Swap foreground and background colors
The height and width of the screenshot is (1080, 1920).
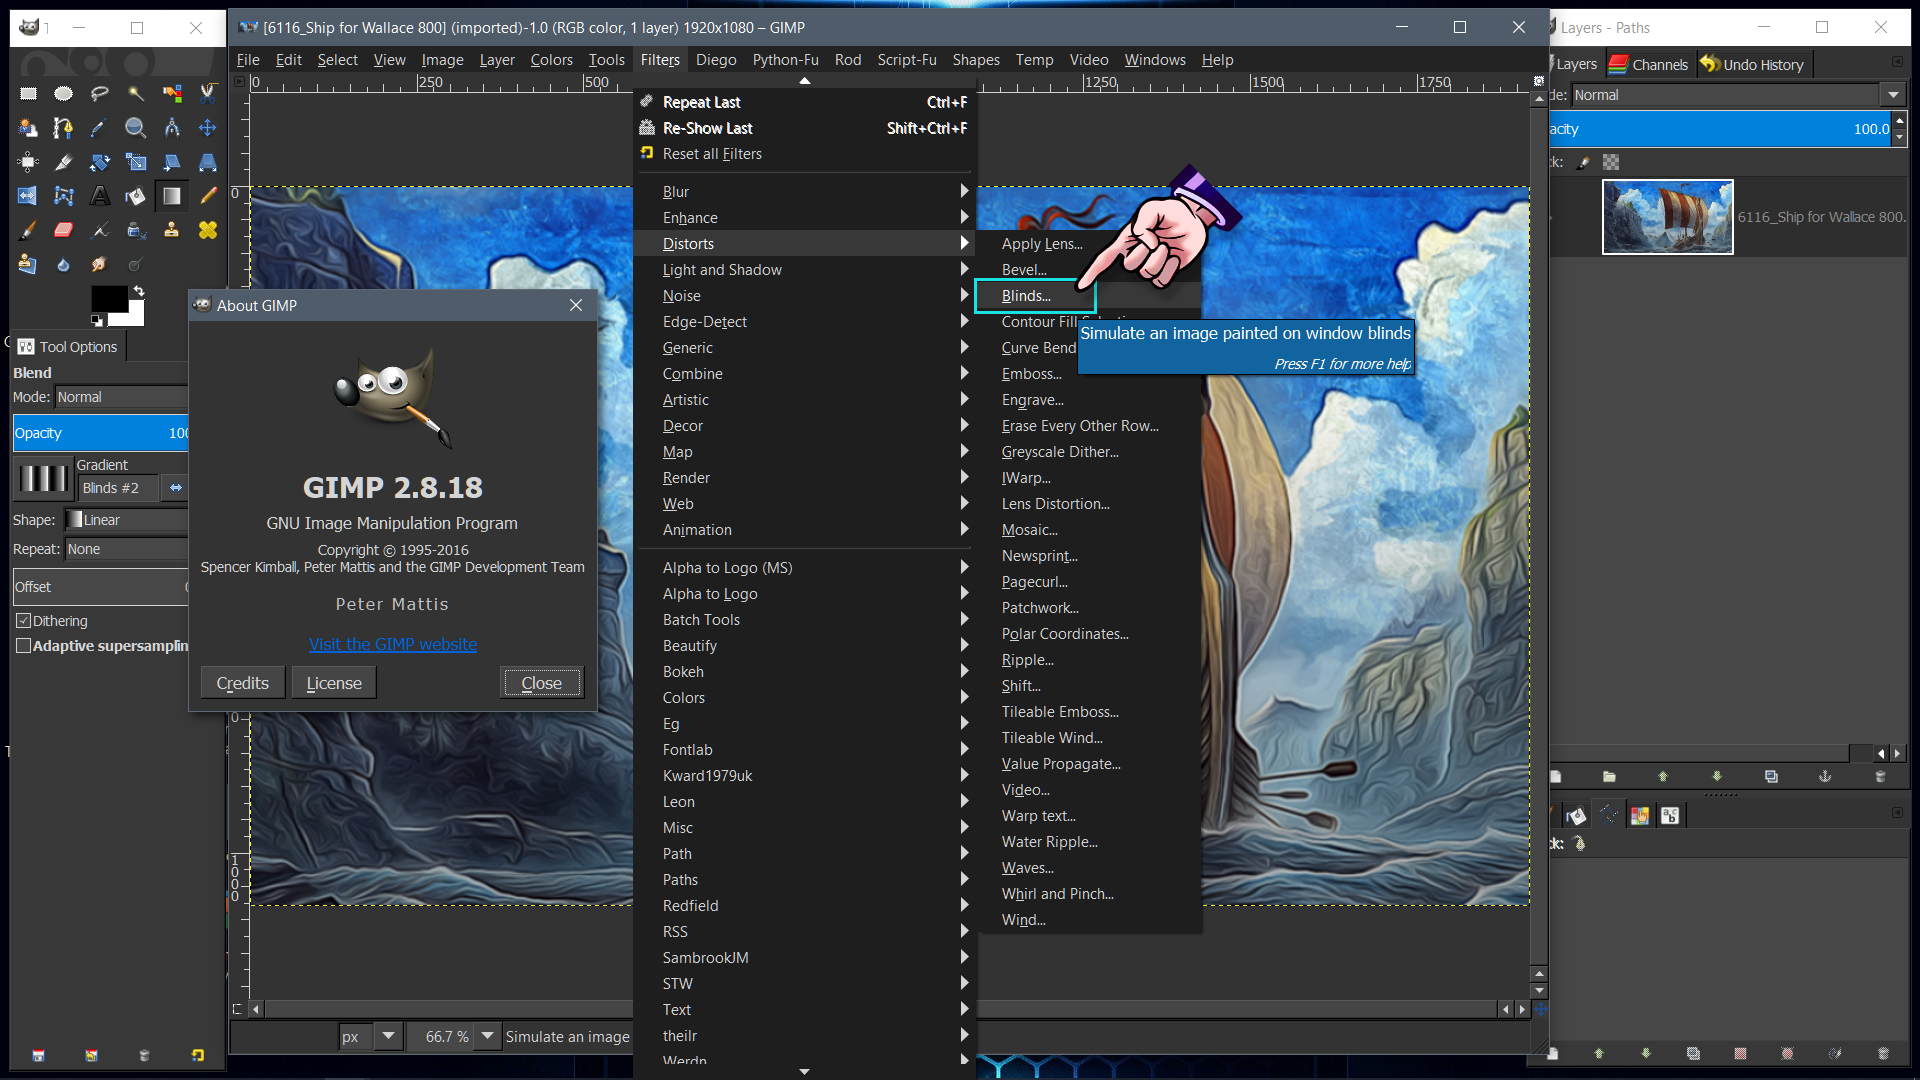coord(139,291)
